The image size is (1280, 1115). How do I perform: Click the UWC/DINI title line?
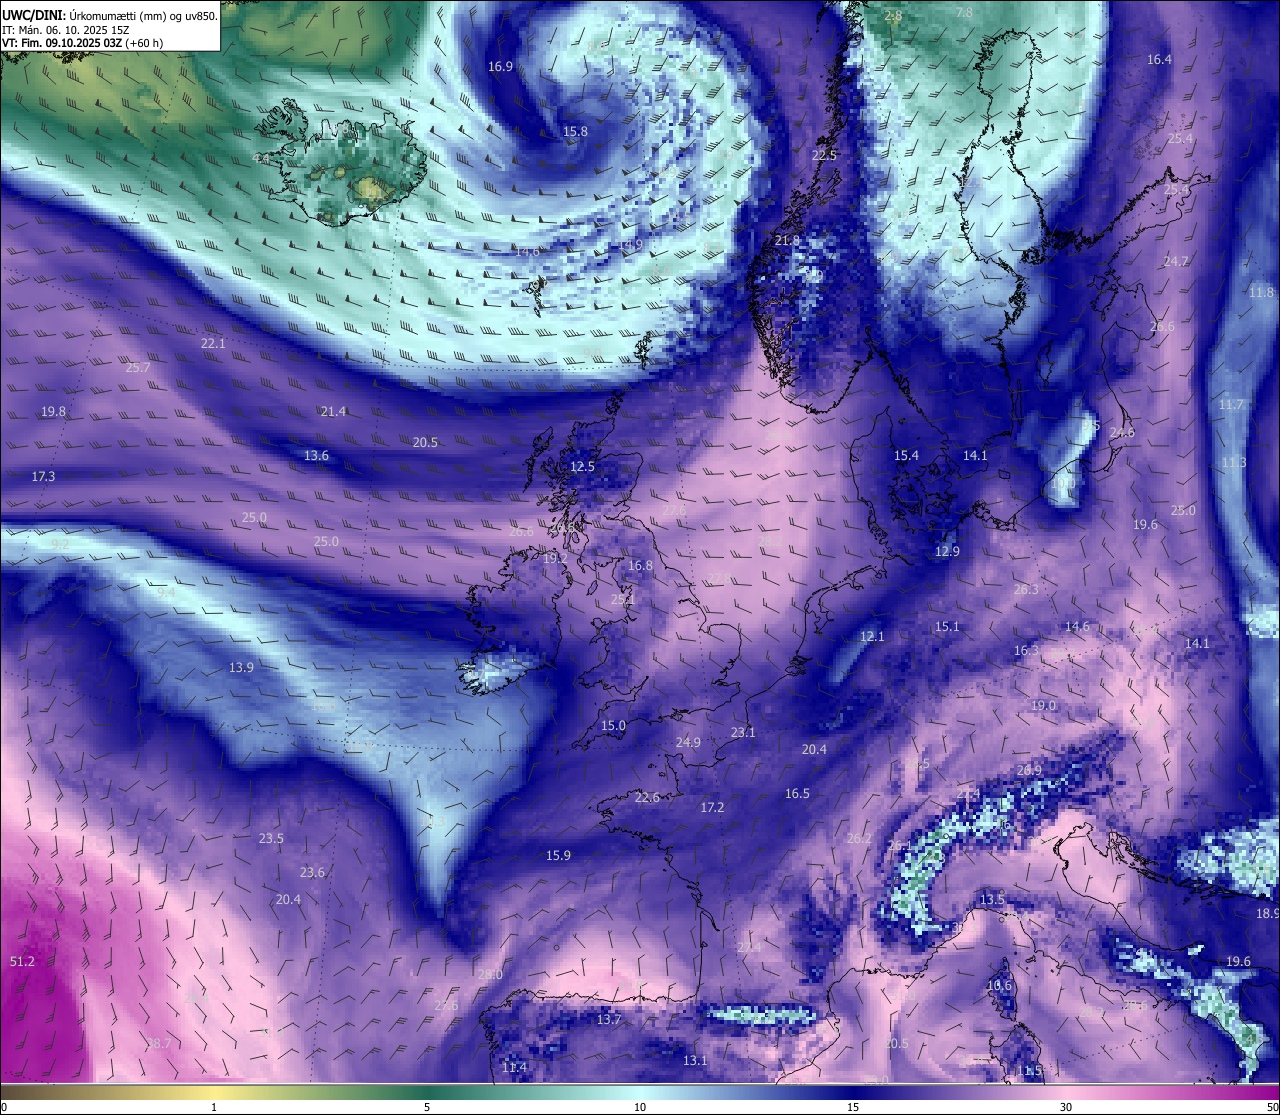[109, 15]
